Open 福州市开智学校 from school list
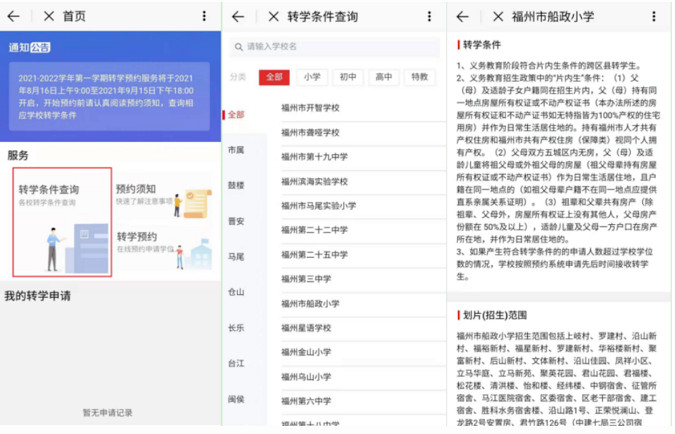675x434 pixels. (x=363, y=108)
